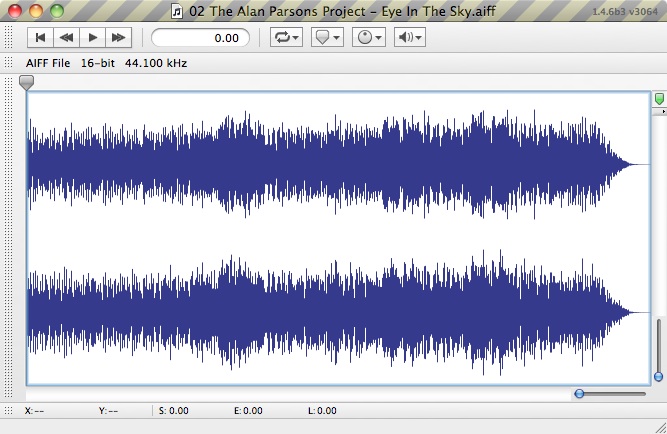
Task: Open the volume speaker dropdown
Action: (x=410, y=37)
